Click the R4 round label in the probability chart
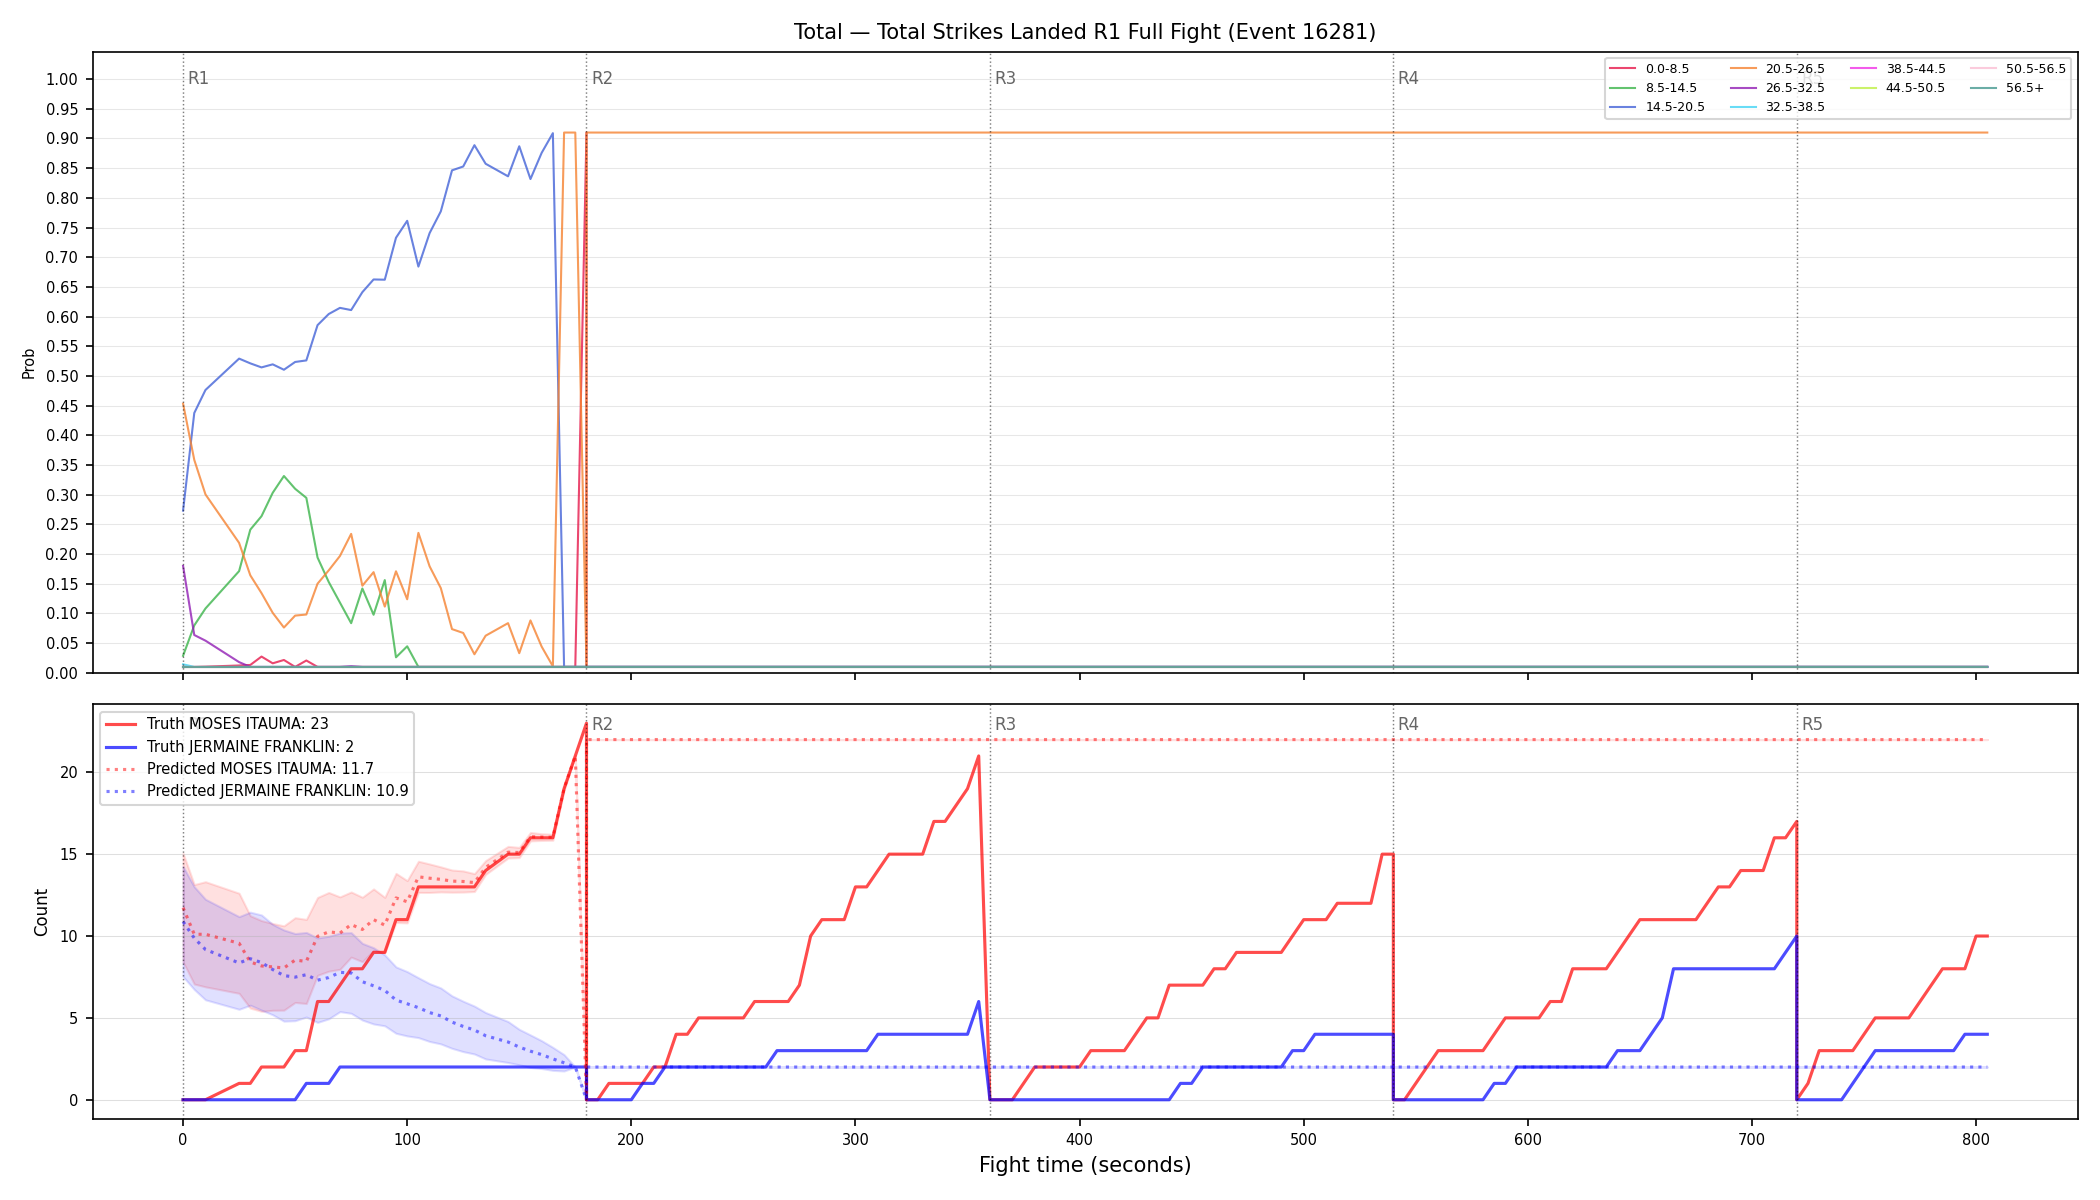This screenshot has width=2100, height=1200. (x=1408, y=78)
